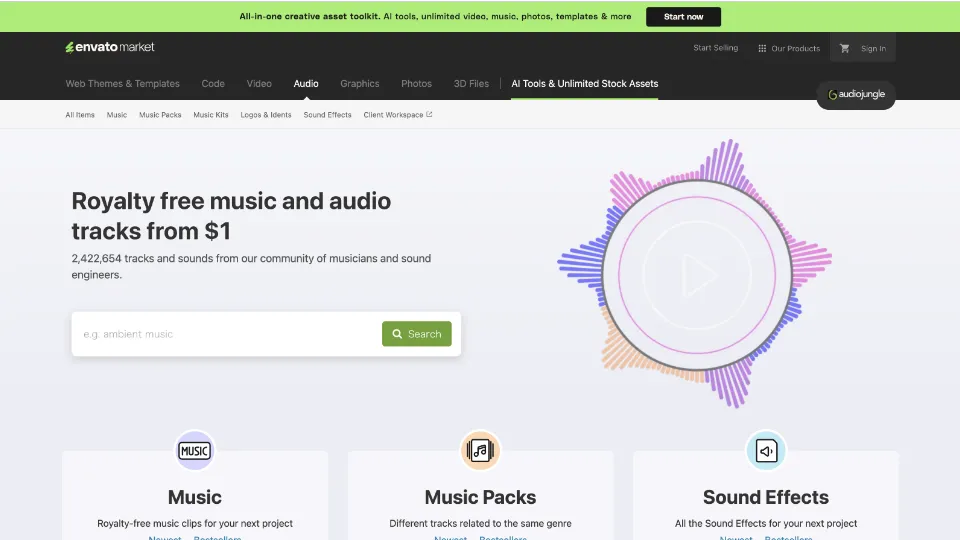Screen dimensions: 960x540
Task: Select the Photos nav item
Action: coord(416,84)
